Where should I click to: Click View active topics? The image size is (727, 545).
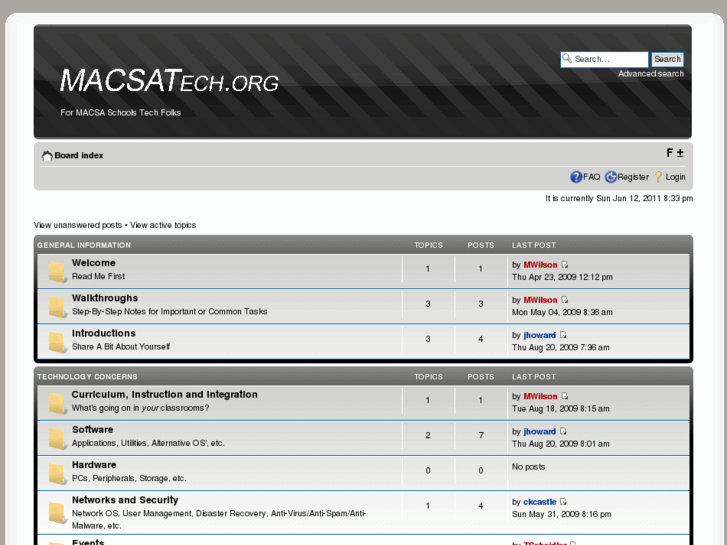(163, 225)
